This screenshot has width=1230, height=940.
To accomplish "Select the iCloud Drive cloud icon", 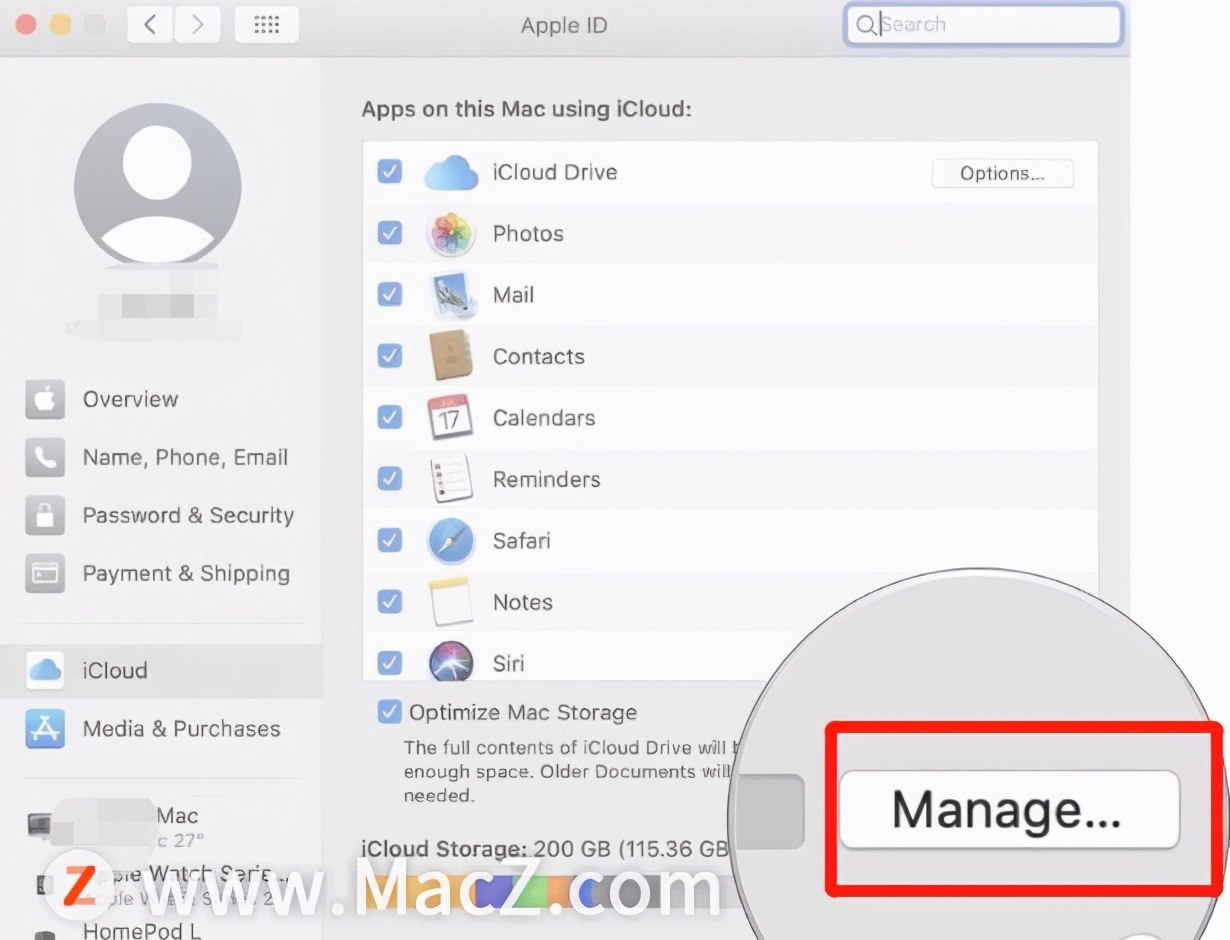I will [451, 171].
